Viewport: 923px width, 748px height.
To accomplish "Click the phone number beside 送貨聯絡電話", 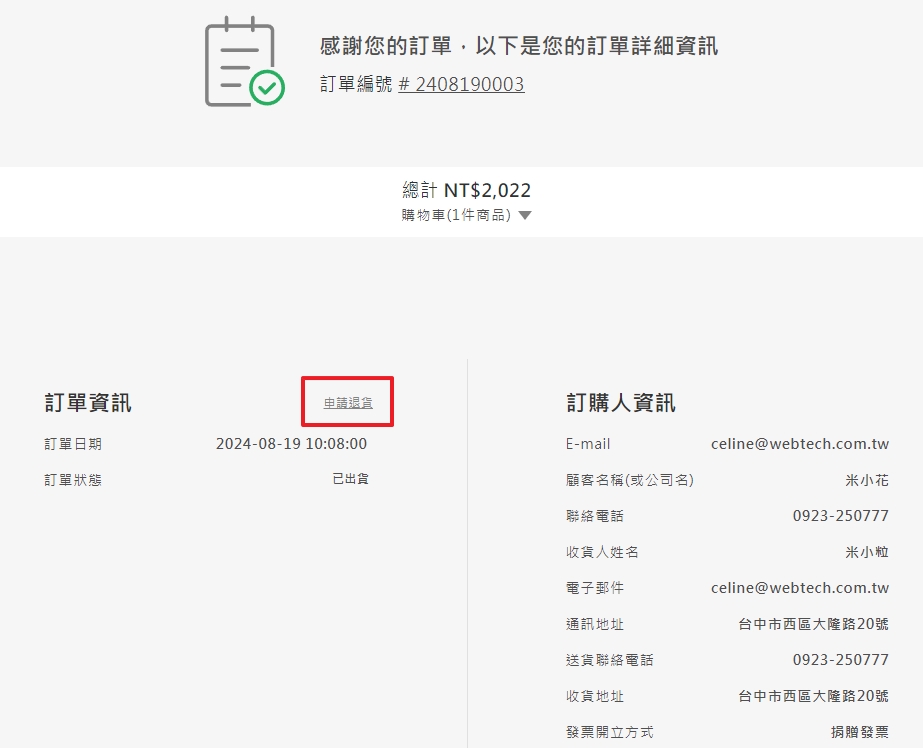I will tap(840, 660).
